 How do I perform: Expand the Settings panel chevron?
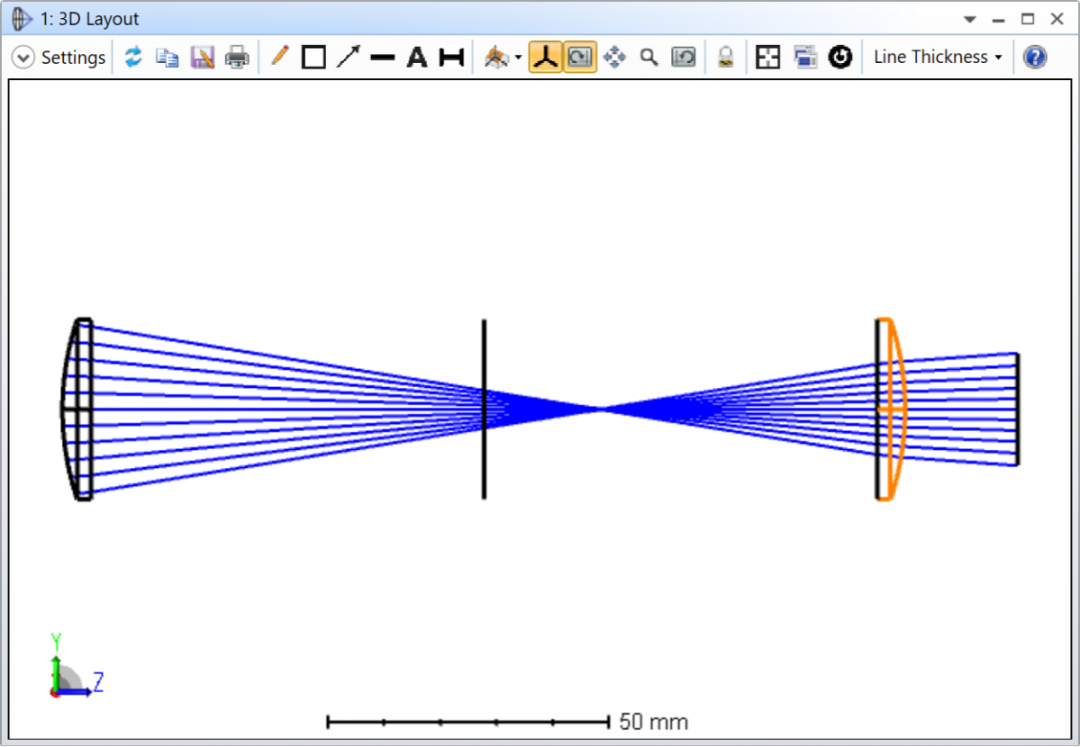pos(23,57)
